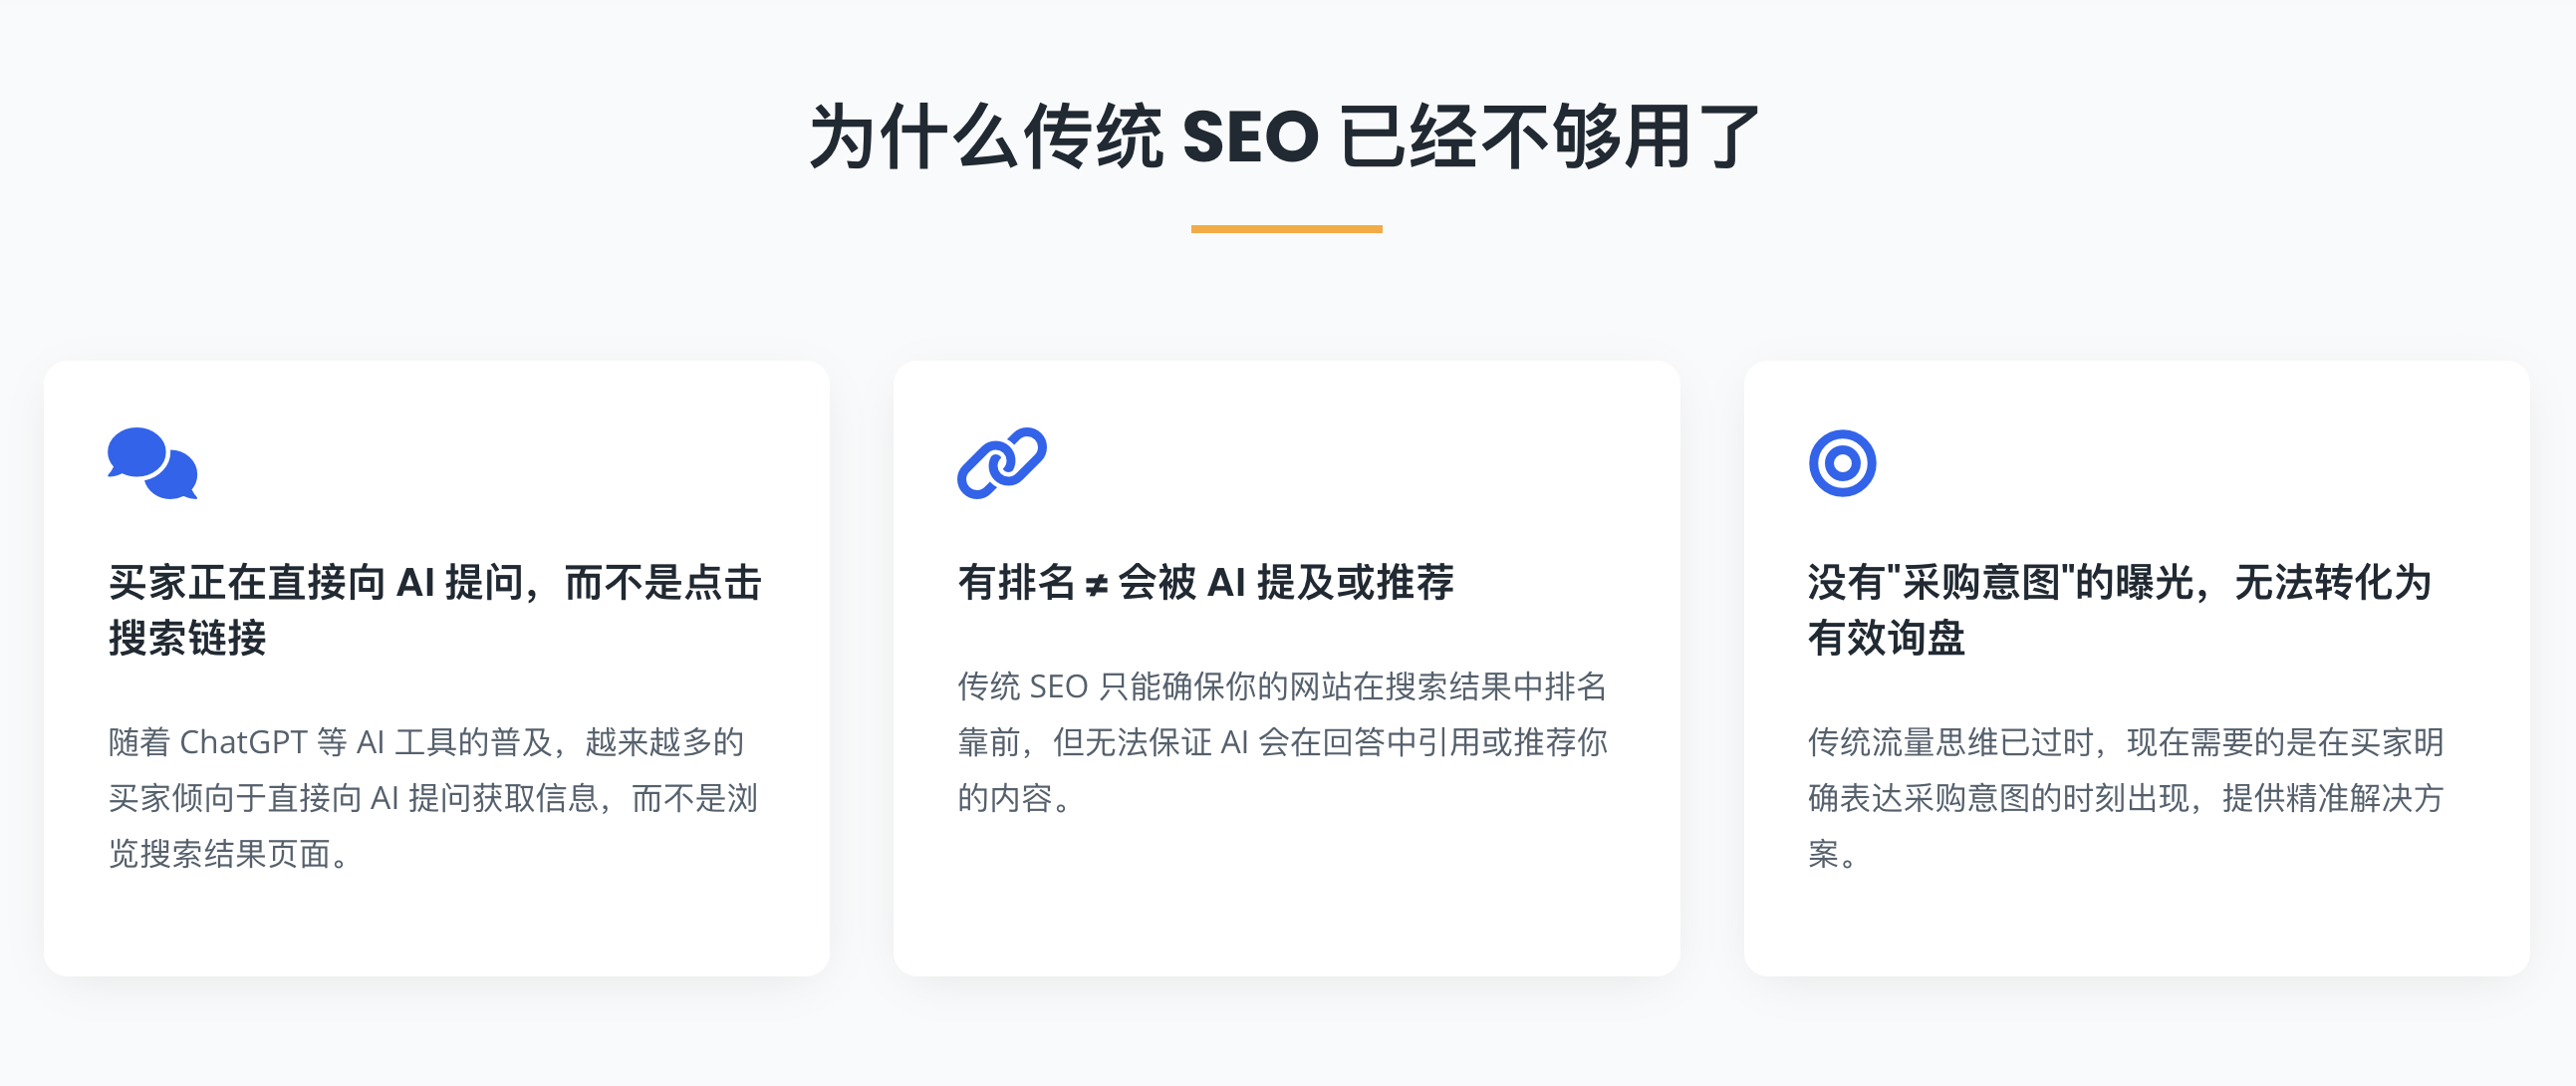Select the card title 有排名 ≠ 会被 AI 提及或推荐

point(1206,582)
